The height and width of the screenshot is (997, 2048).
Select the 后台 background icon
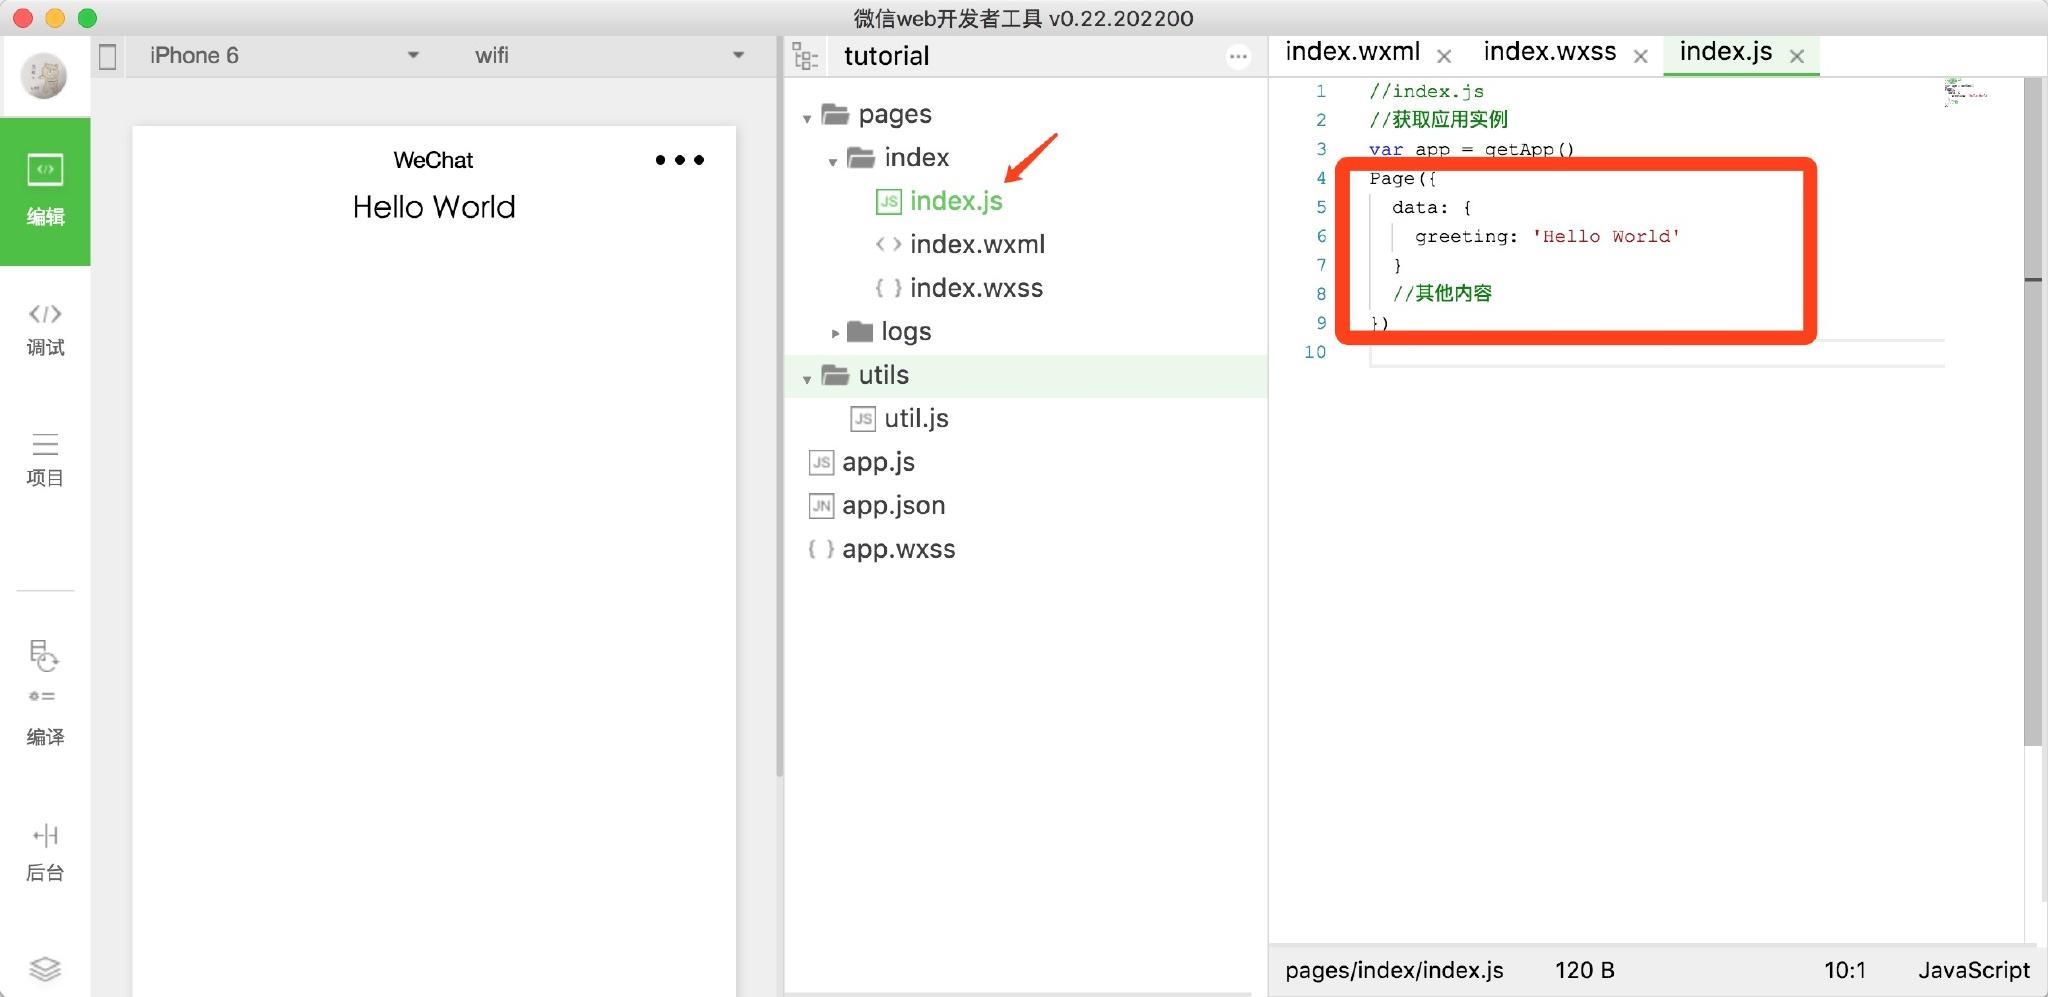tap(45, 851)
